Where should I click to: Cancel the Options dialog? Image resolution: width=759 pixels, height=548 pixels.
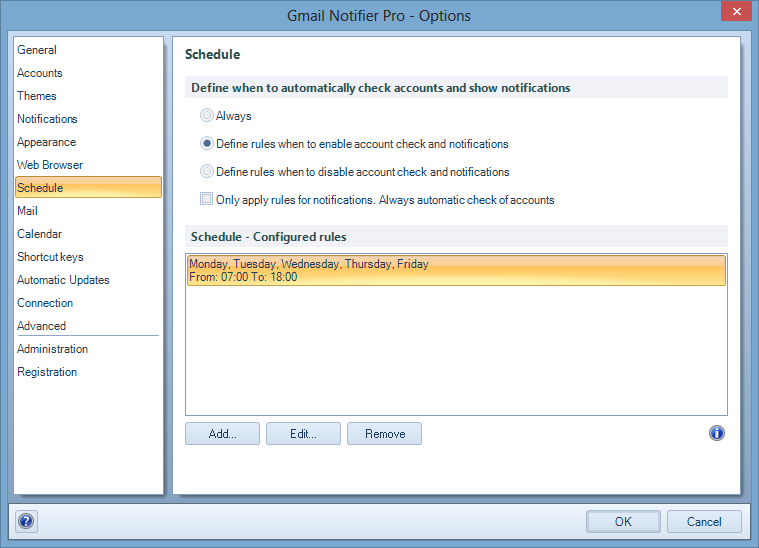click(704, 521)
